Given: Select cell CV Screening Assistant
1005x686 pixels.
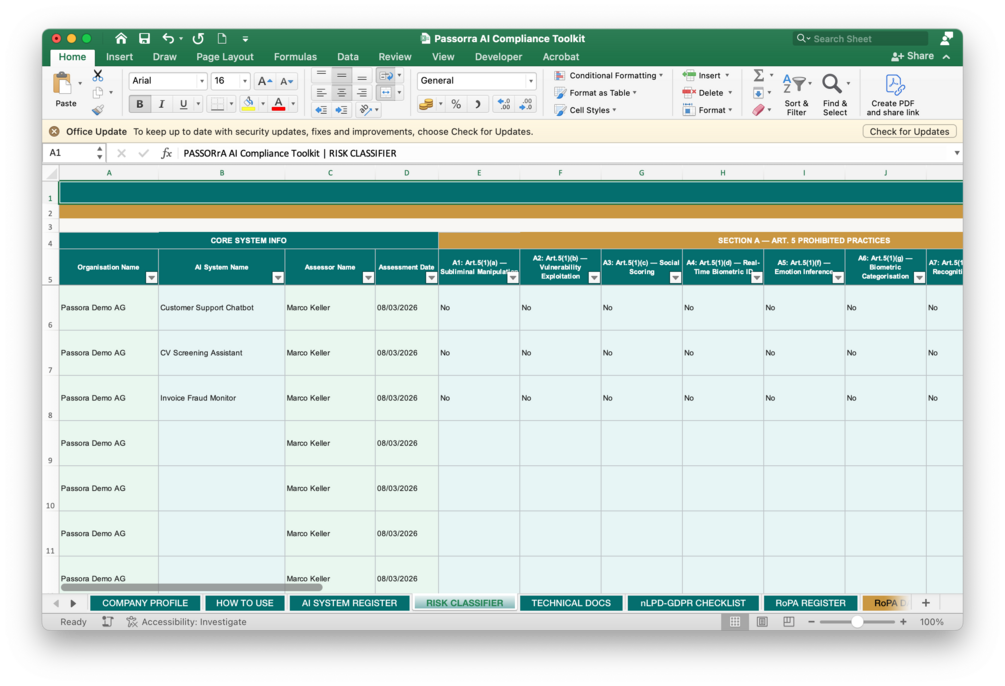Looking at the screenshot, I should click(221, 353).
